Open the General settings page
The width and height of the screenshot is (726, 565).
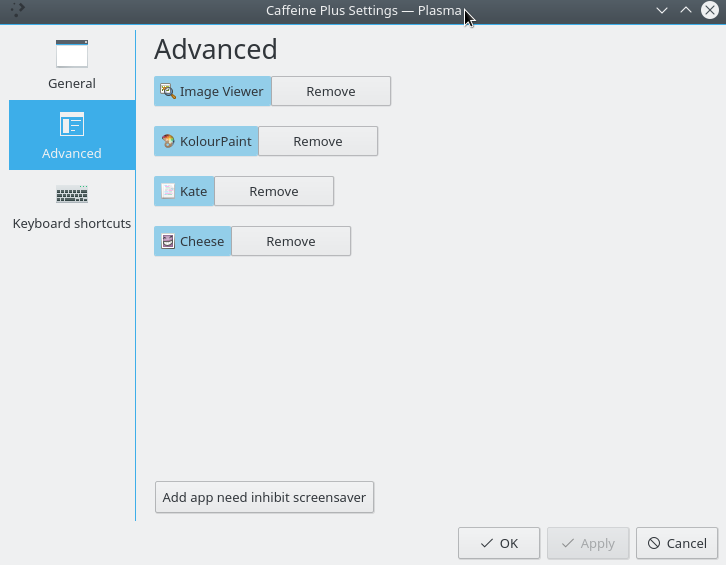72,65
